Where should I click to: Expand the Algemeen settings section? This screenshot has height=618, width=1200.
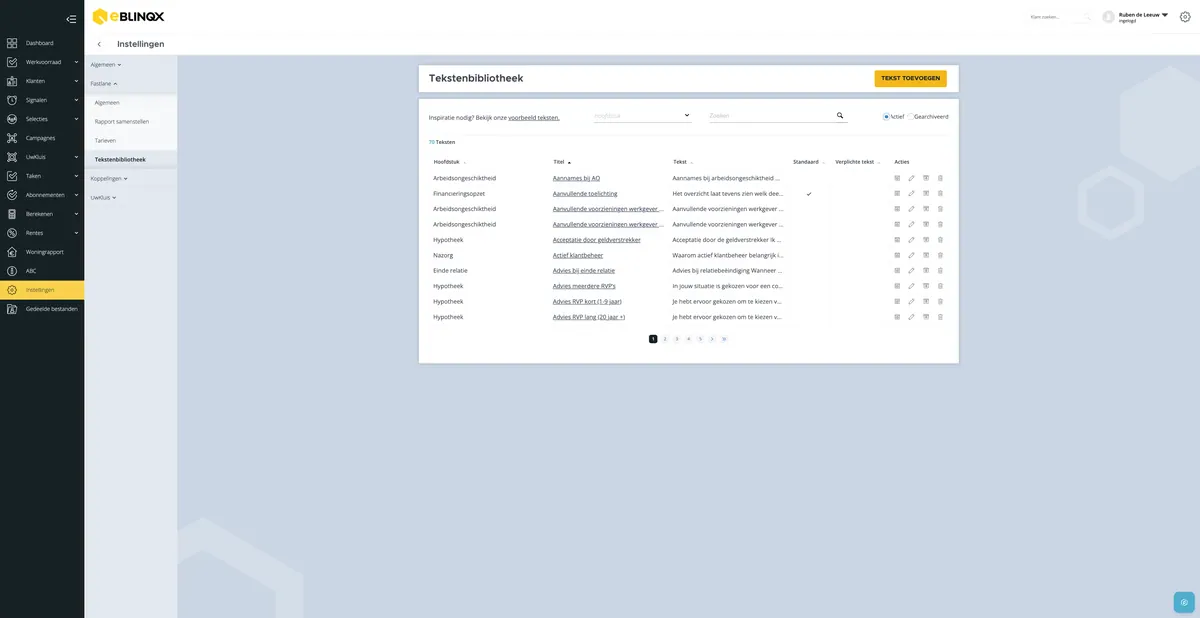105,64
